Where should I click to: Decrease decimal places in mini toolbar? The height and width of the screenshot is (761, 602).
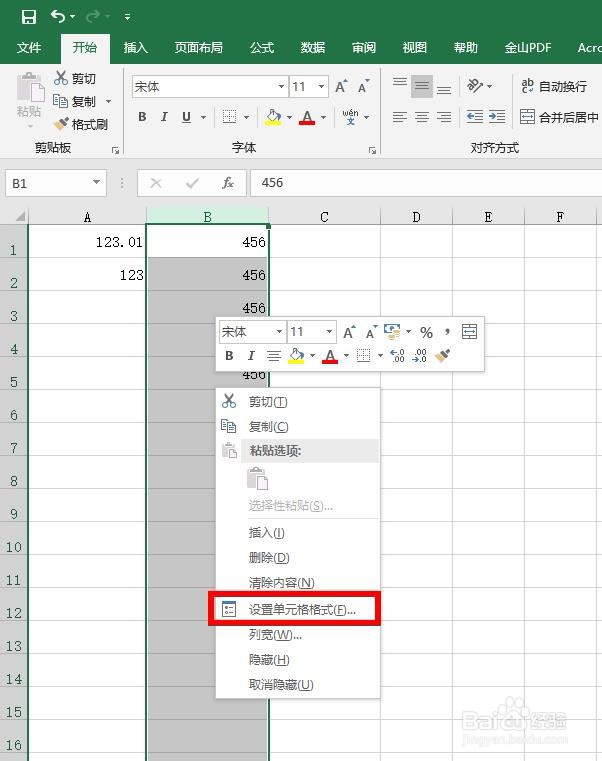click(x=419, y=356)
